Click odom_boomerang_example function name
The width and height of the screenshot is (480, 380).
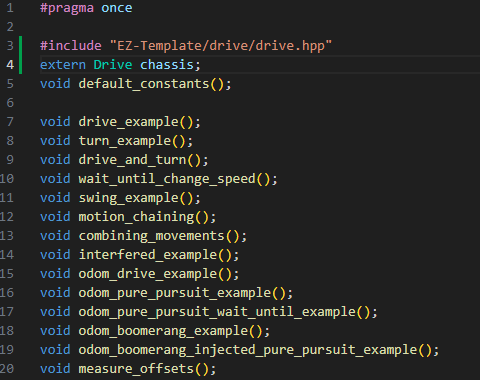point(163,331)
